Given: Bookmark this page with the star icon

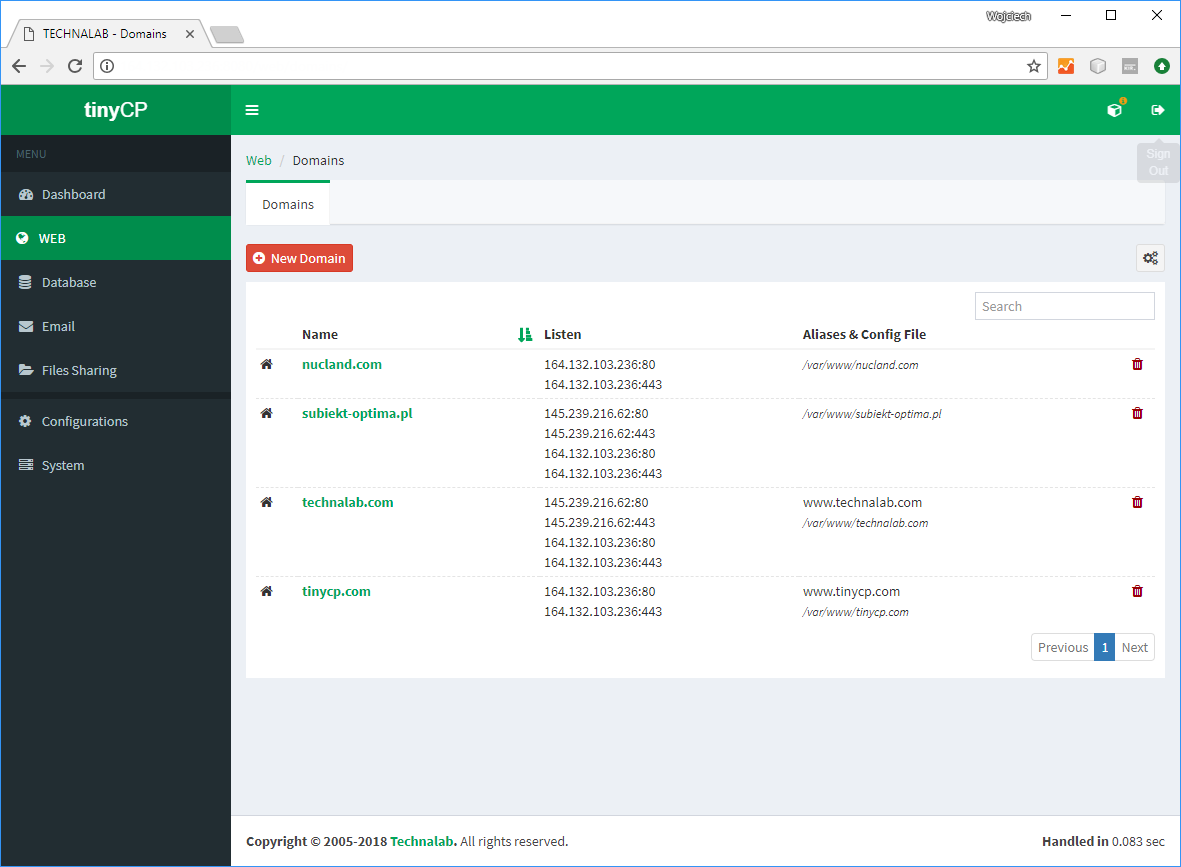Looking at the screenshot, I should pyautogui.click(x=1033, y=66).
